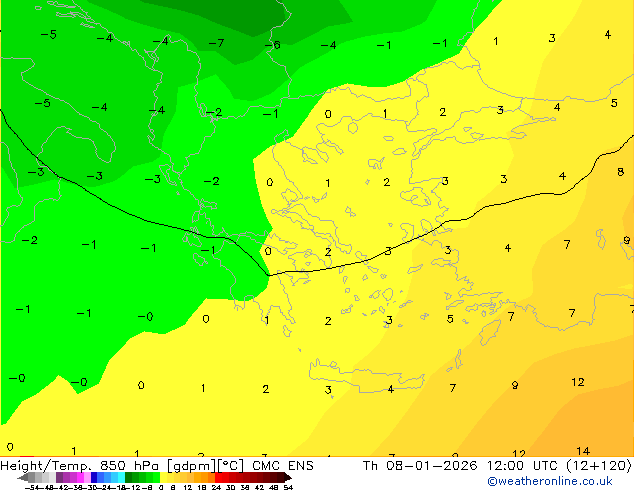Image resolution: width=634 pixels, height=490 pixels.
Task: Click the bright yellow legend swatch
Action: [x=163, y=478]
